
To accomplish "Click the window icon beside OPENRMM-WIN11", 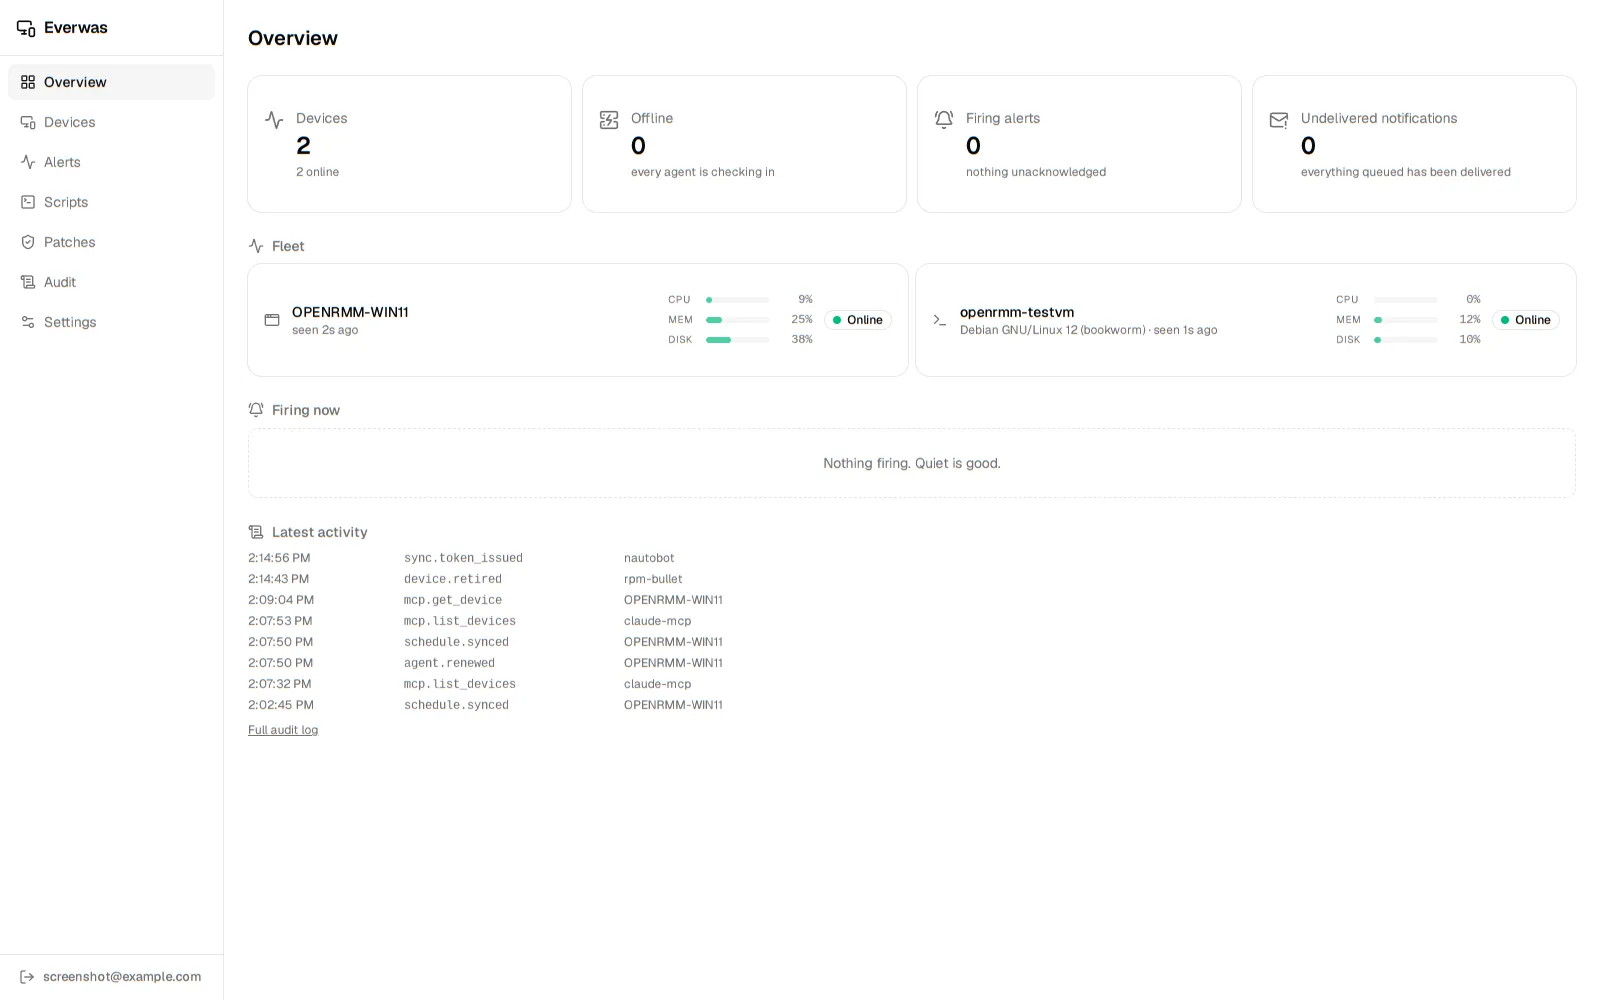I will [272, 320].
